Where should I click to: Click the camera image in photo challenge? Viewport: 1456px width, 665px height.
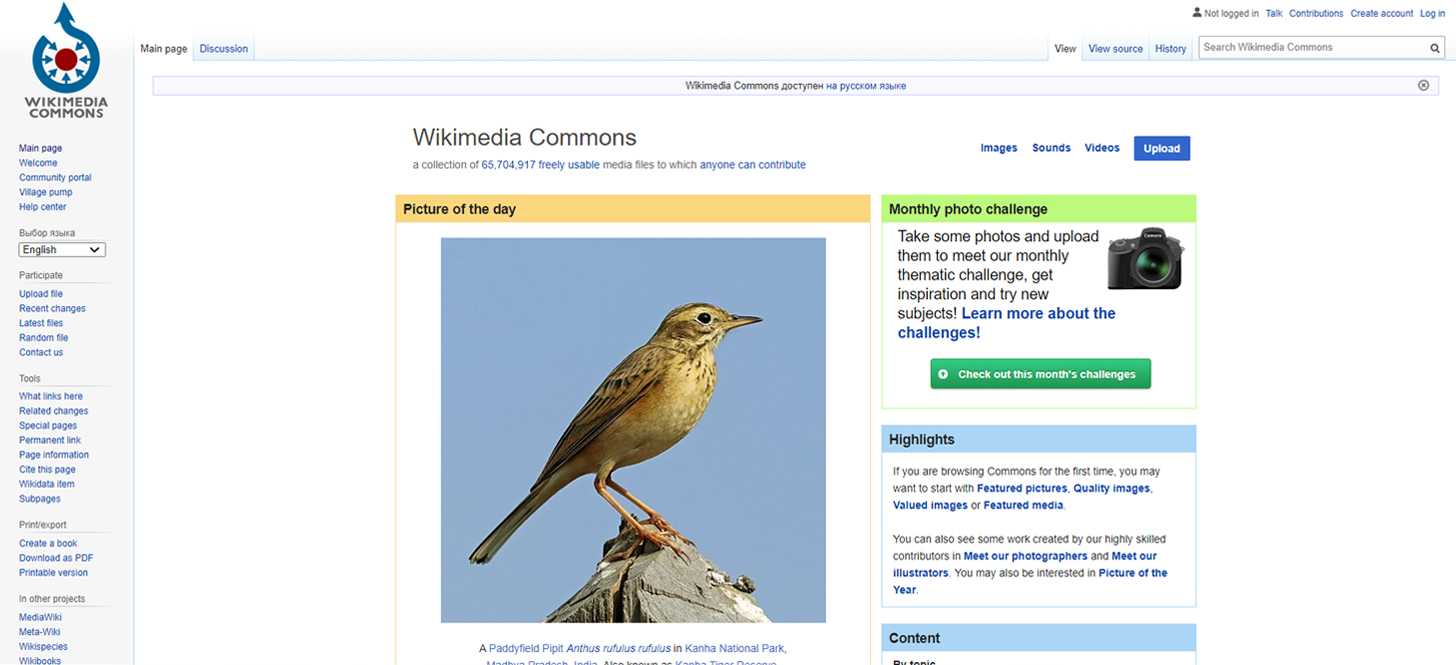(x=1145, y=259)
